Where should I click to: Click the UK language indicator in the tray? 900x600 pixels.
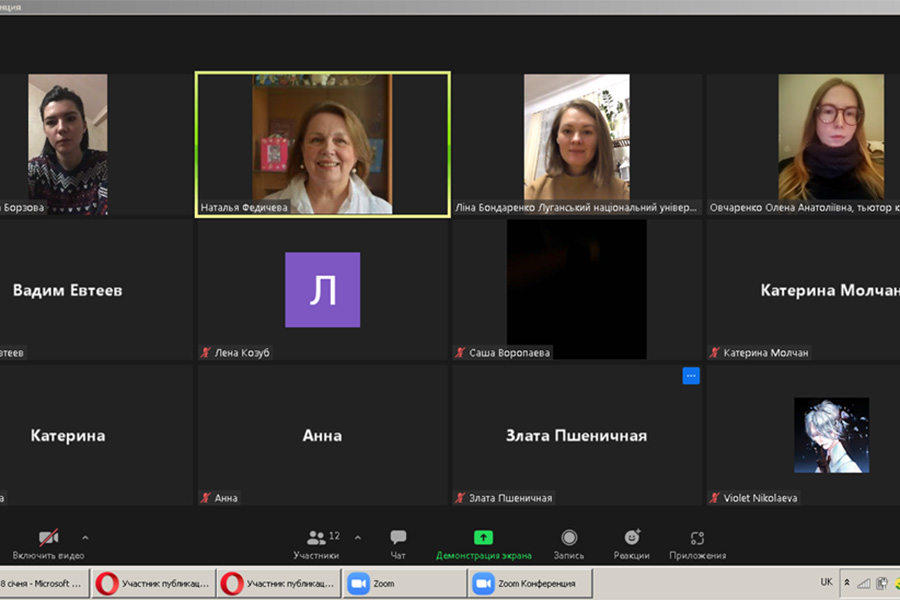[x=826, y=582]
